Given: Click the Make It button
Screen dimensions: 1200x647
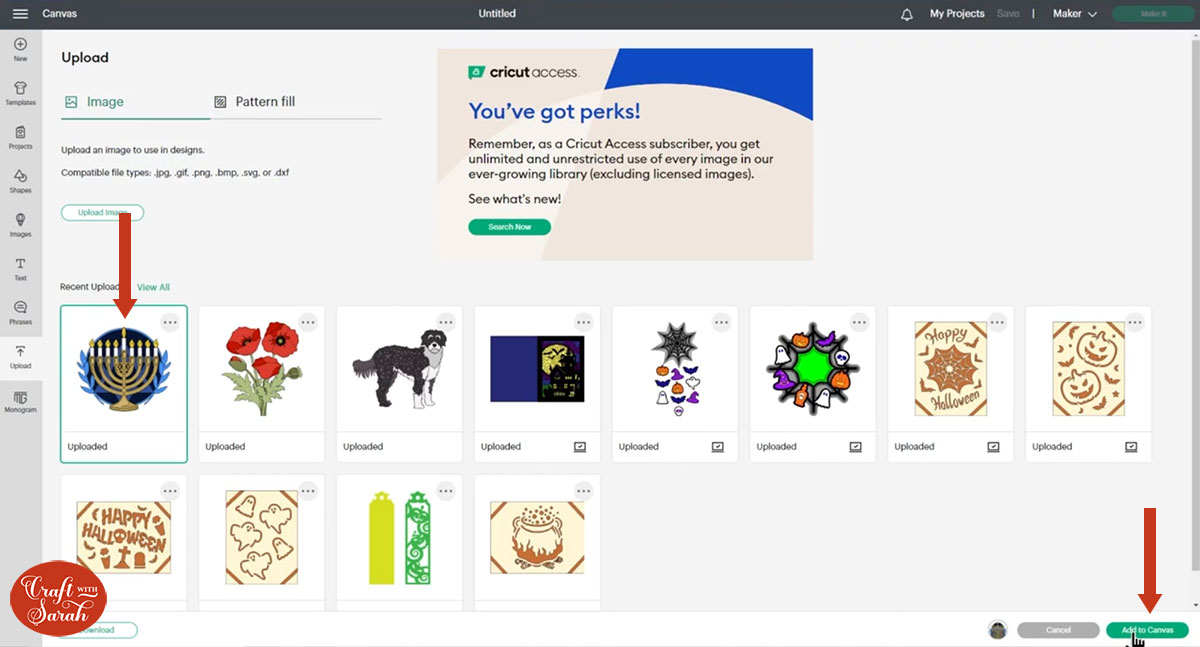Looking at the screenshot, I should pos(1153,14).
